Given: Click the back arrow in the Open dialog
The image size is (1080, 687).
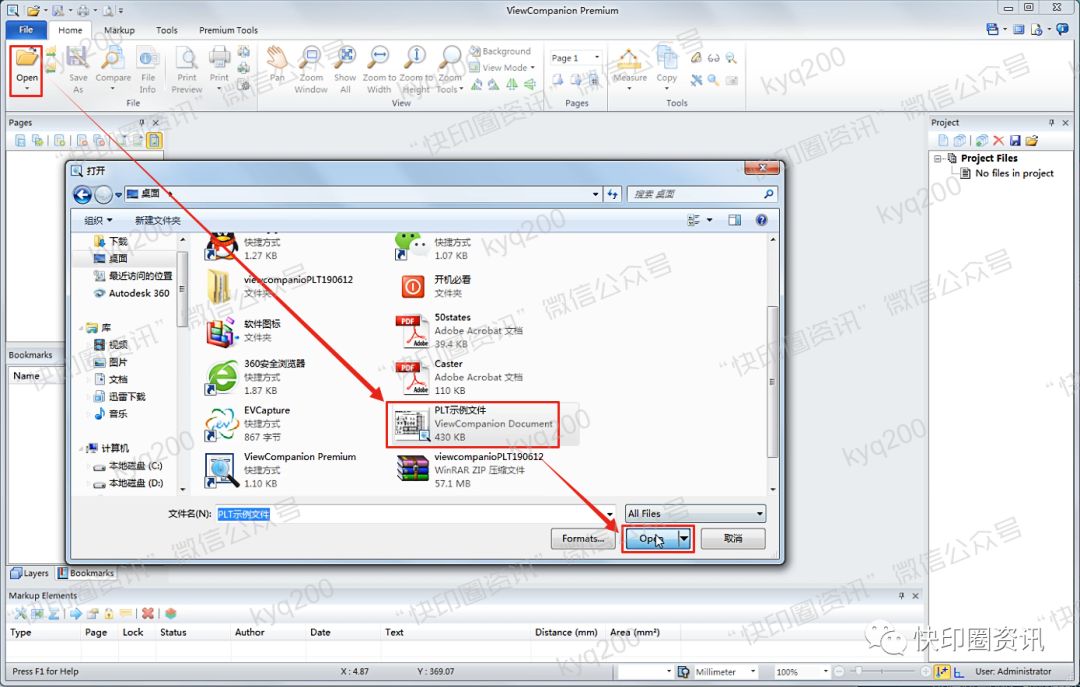Looking at the screenshot, I should pos(83,195).
